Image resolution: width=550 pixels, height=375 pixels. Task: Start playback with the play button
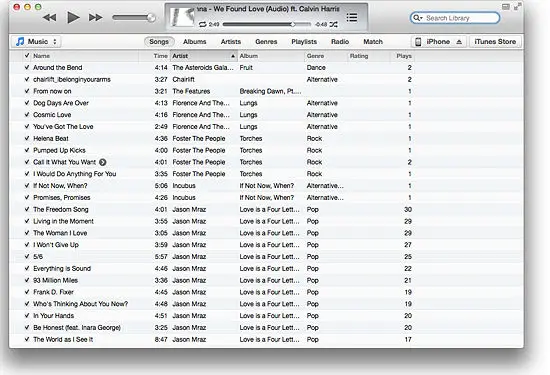point(73,17)
